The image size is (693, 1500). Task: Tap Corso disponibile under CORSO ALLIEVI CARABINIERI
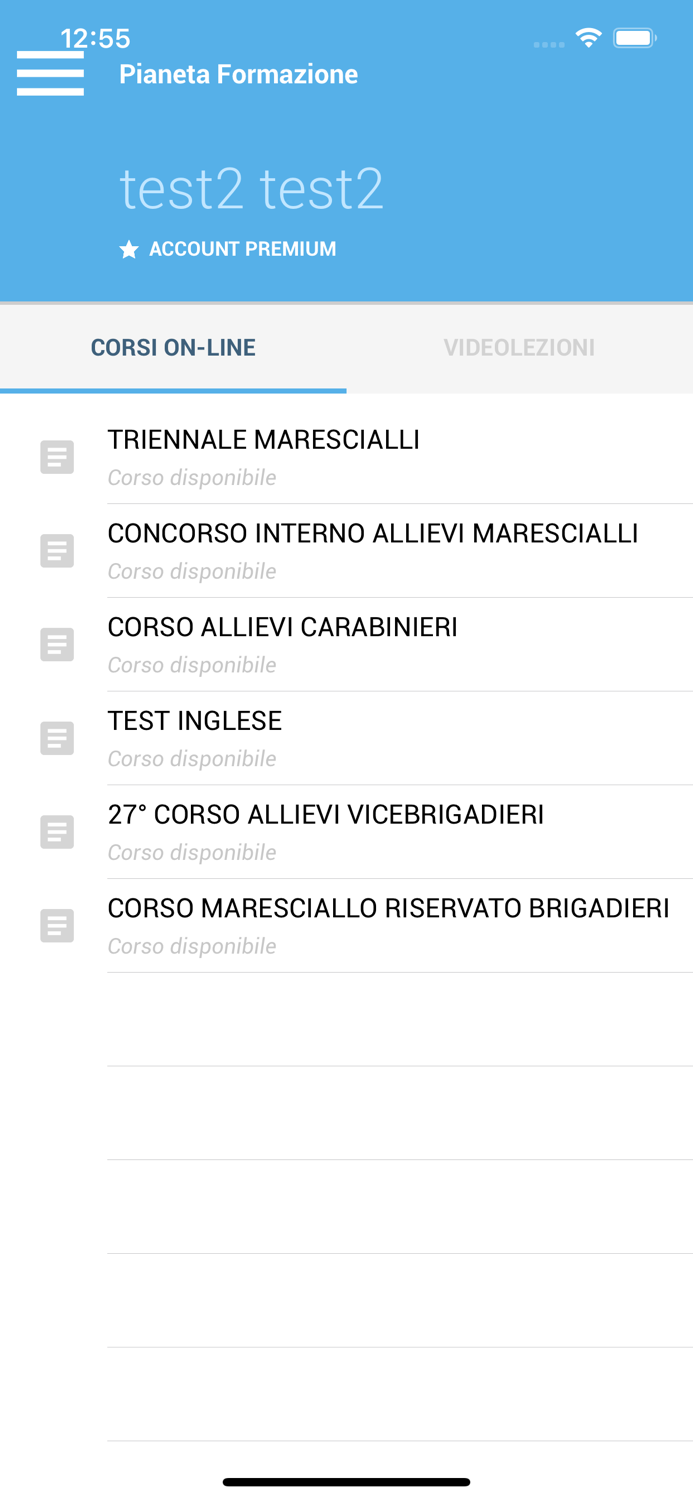pos(192,664)
